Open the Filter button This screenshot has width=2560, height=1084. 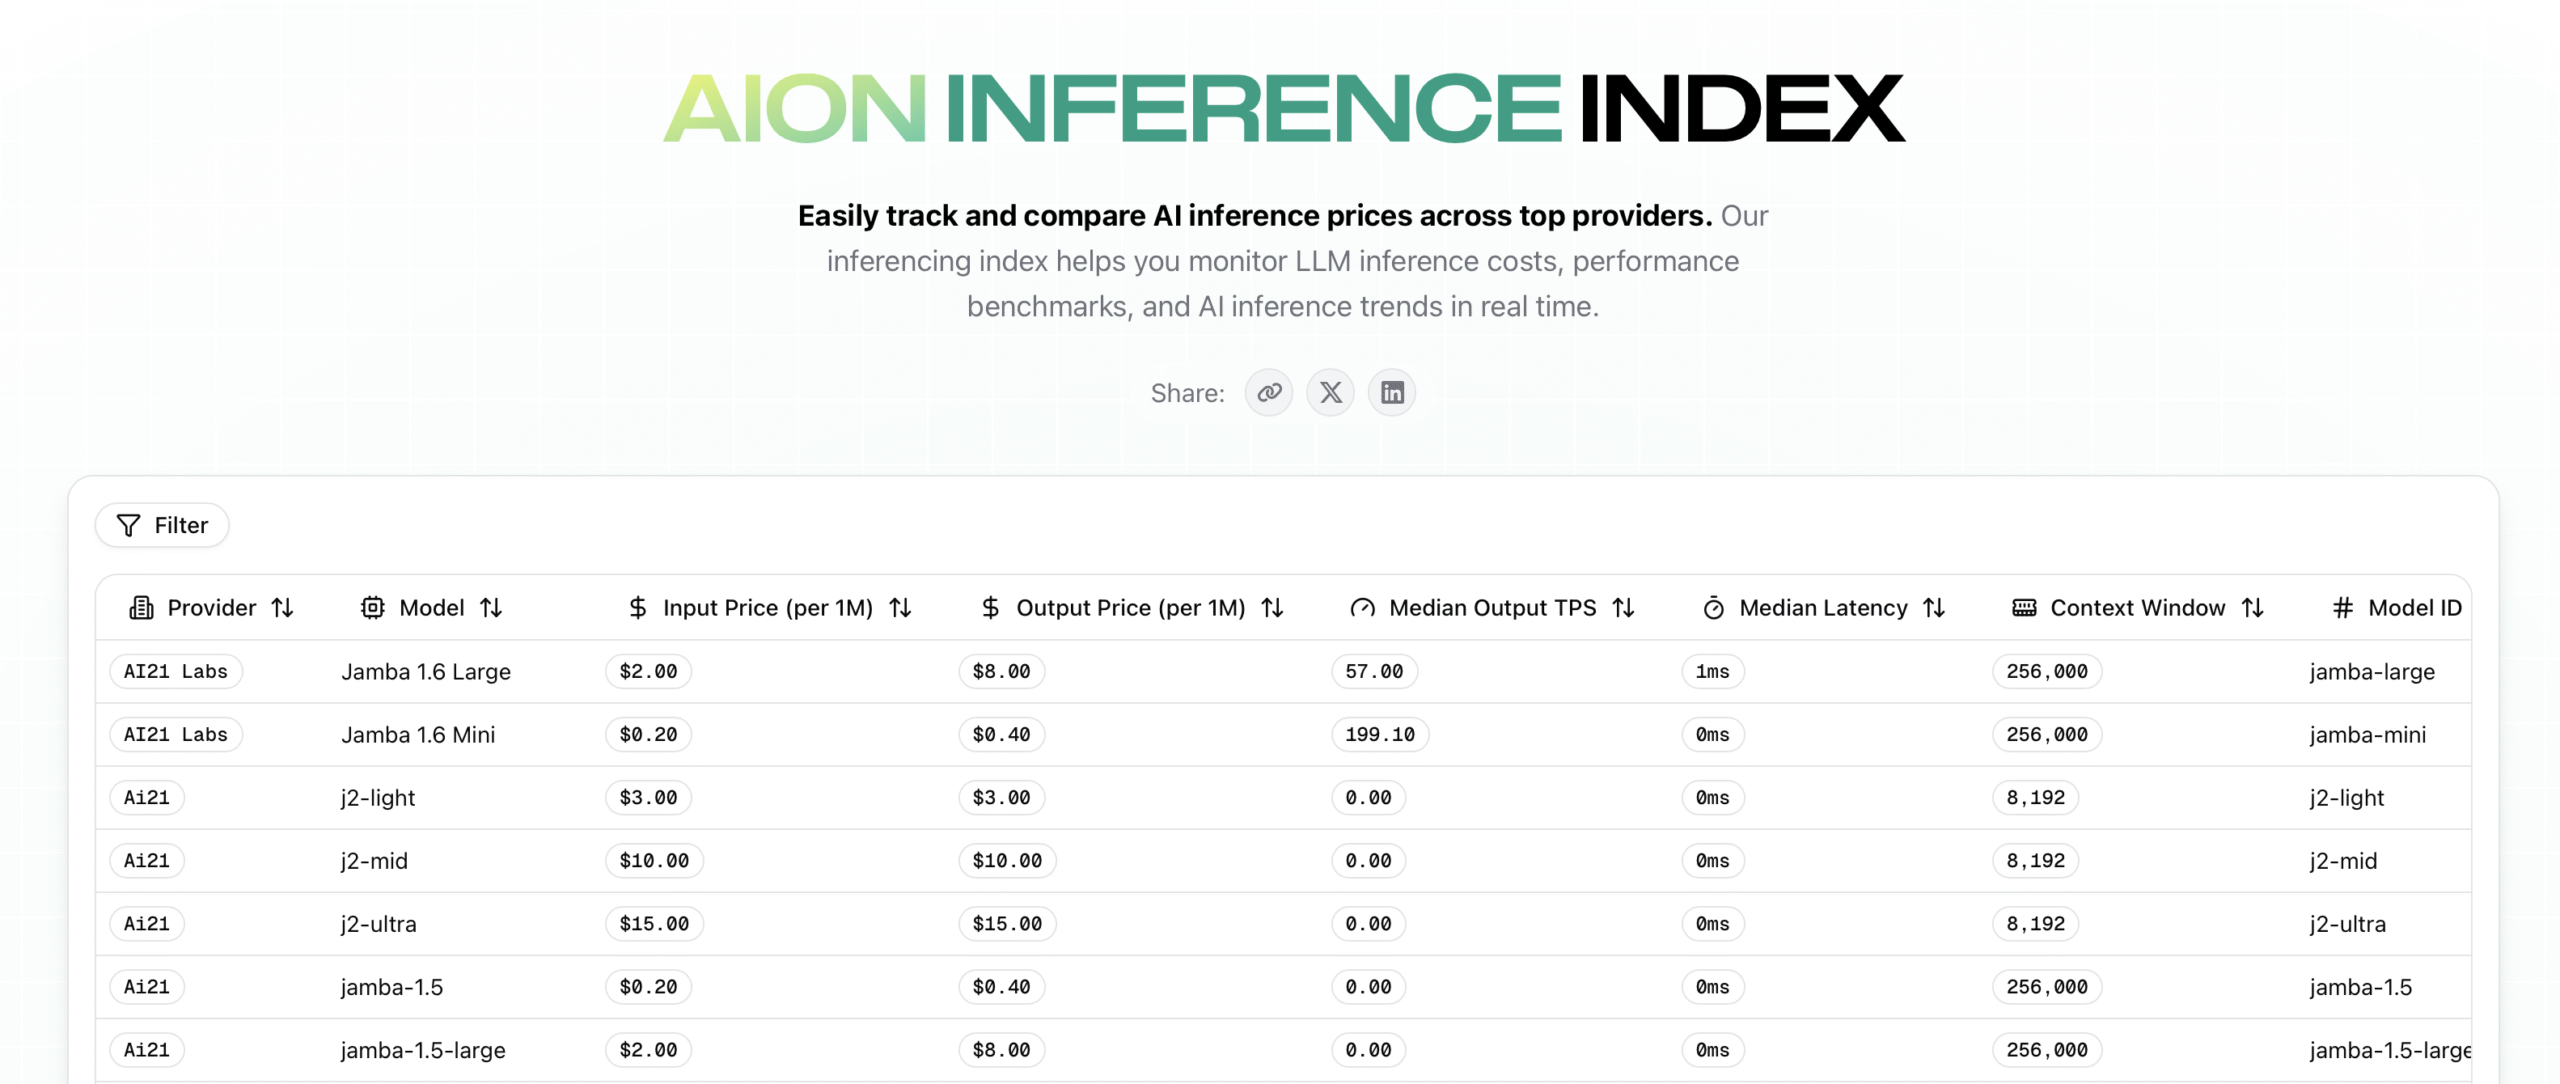pos(162,525)
